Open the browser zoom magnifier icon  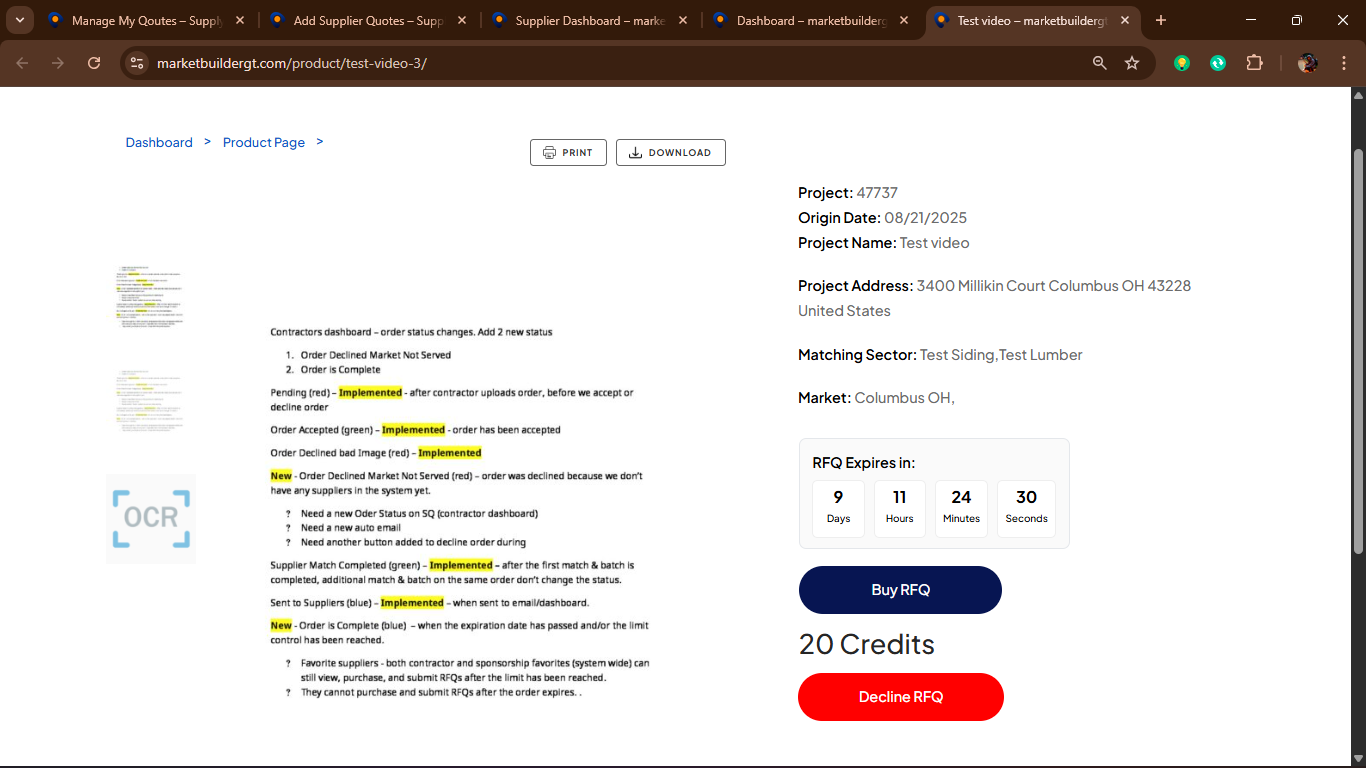click(1100, 63)
